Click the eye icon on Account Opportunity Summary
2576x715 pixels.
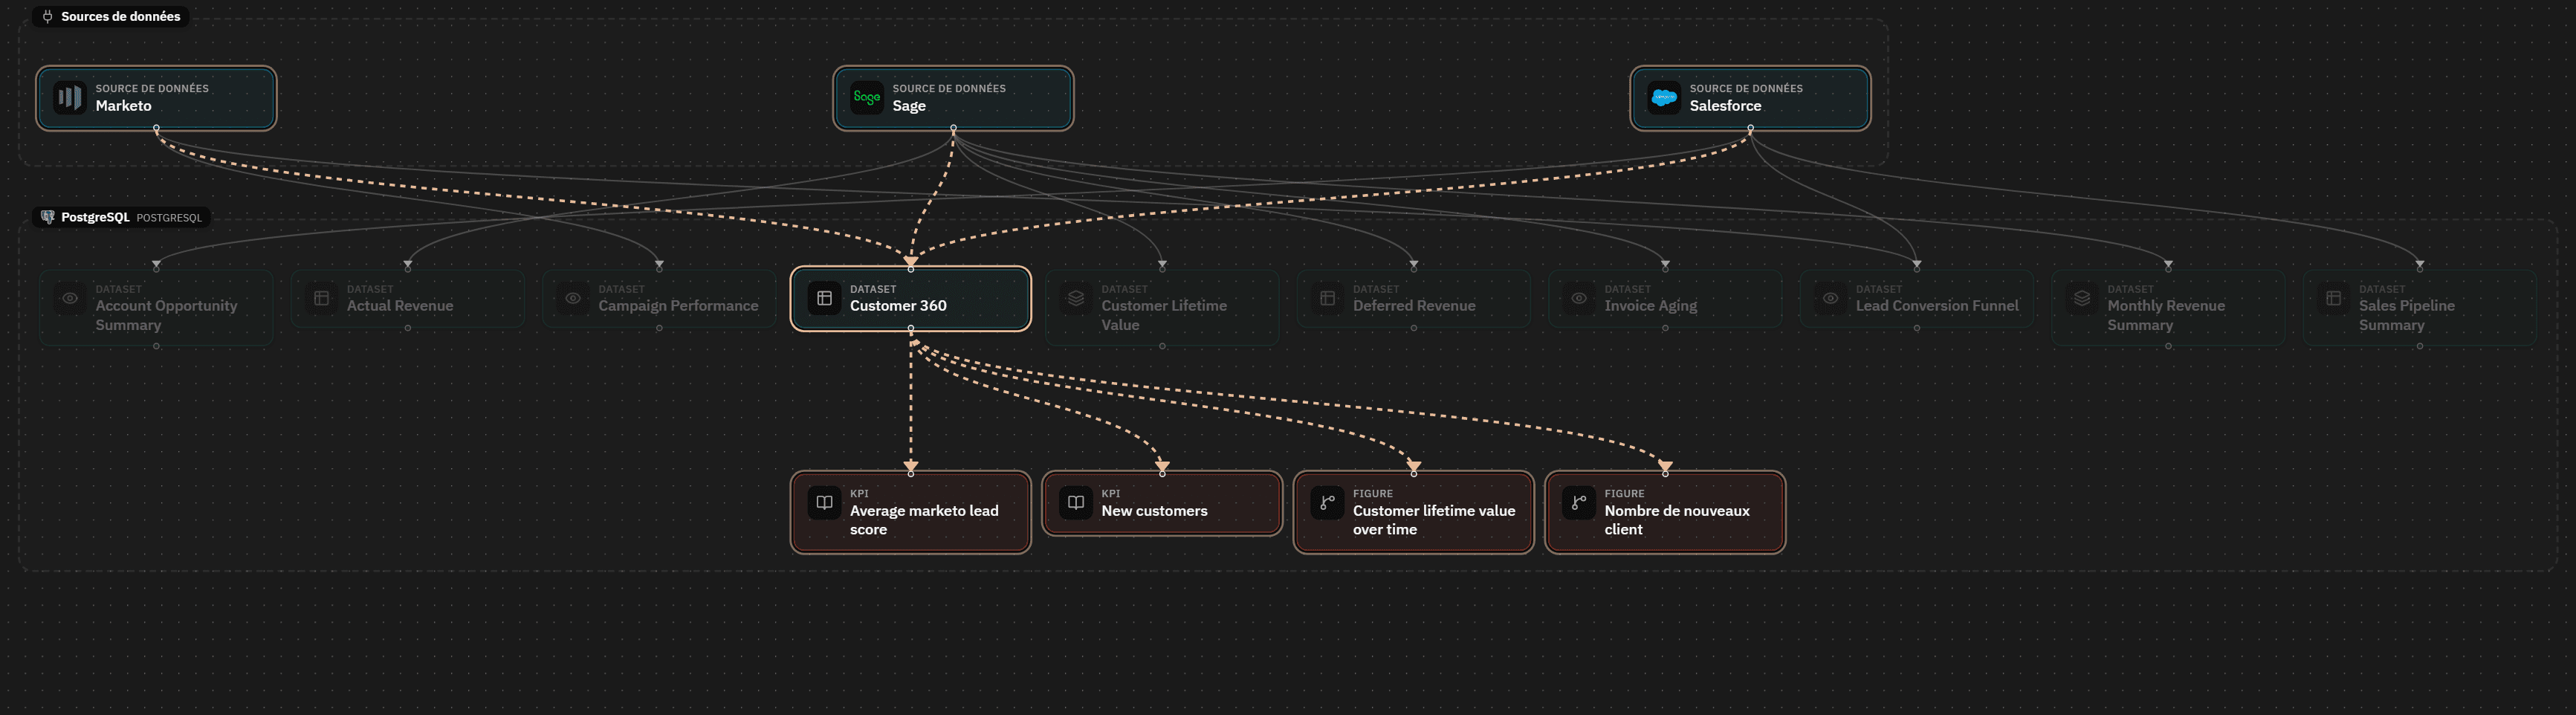[70, 298]
